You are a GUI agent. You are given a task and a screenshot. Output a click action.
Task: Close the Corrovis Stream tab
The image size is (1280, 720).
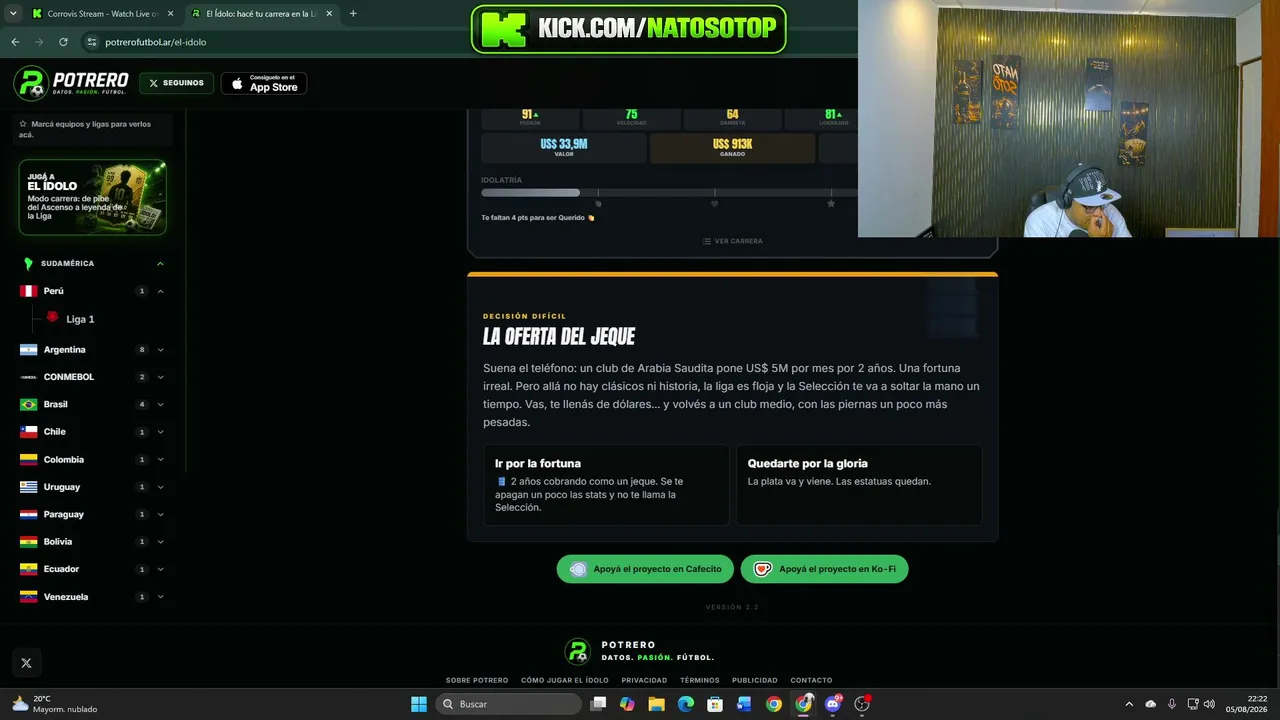[x=170, y=14]
